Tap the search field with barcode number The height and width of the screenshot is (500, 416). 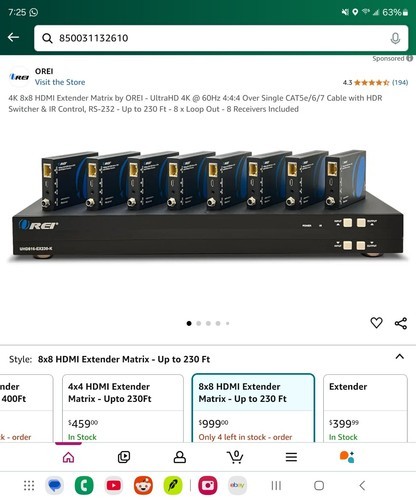click(221, 38)
